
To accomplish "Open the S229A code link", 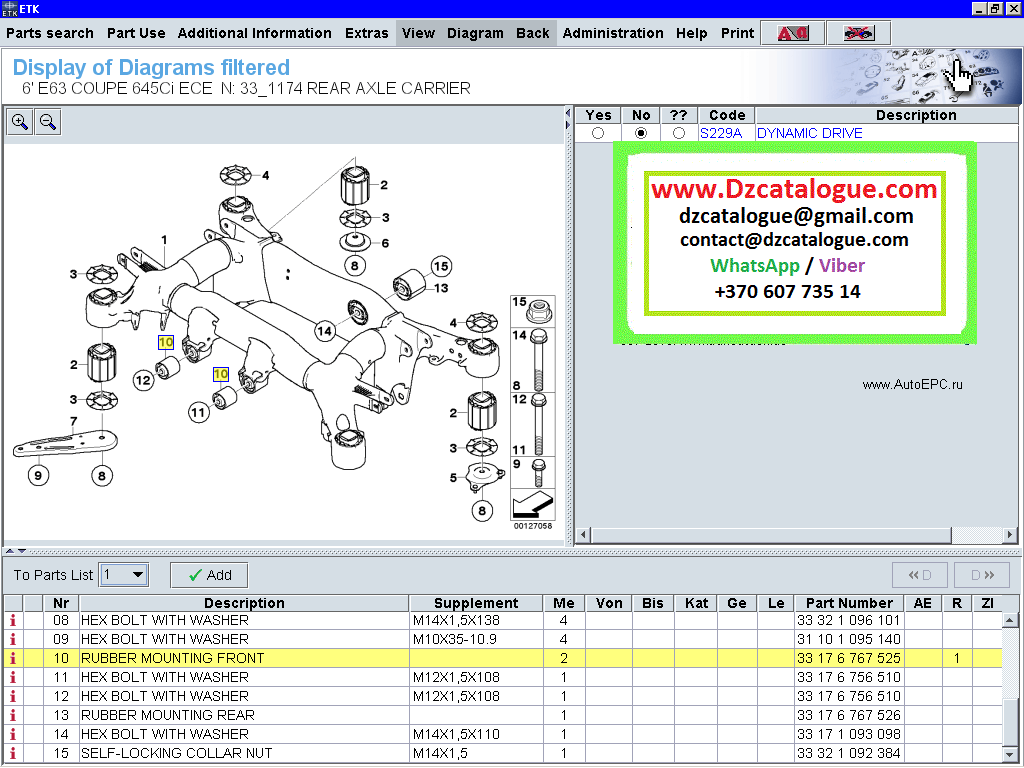I will click(x=720, y=133).
